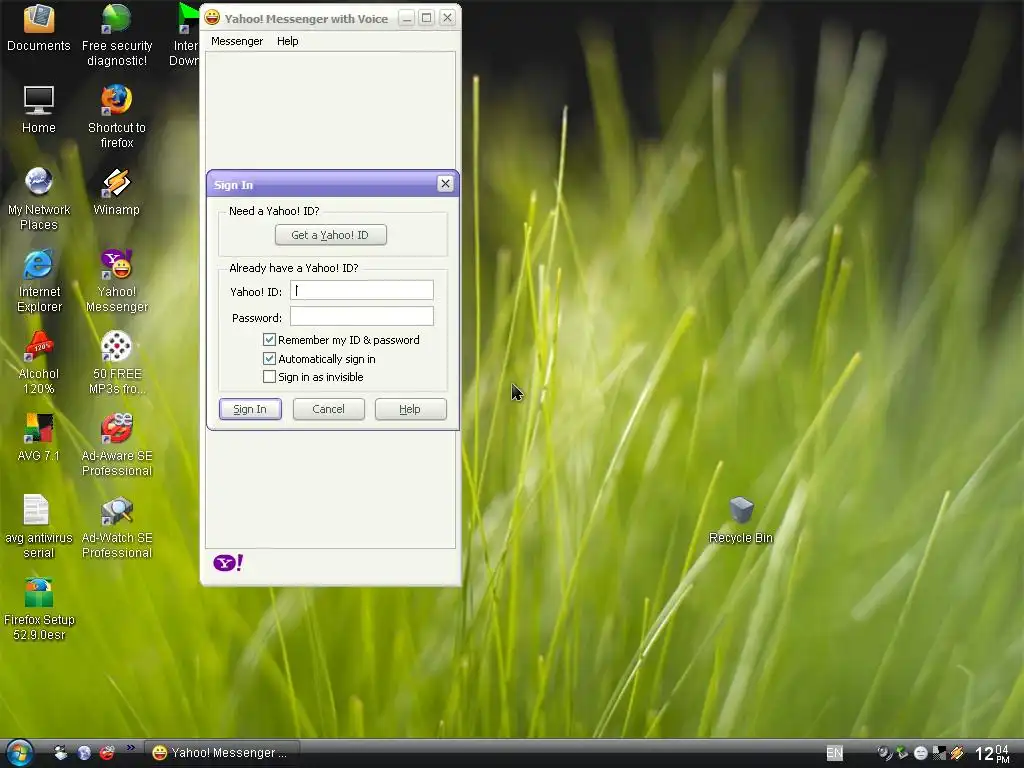Click the Yahoo smiley title bar icon
1024x768 pixels.
pos(212,18)
